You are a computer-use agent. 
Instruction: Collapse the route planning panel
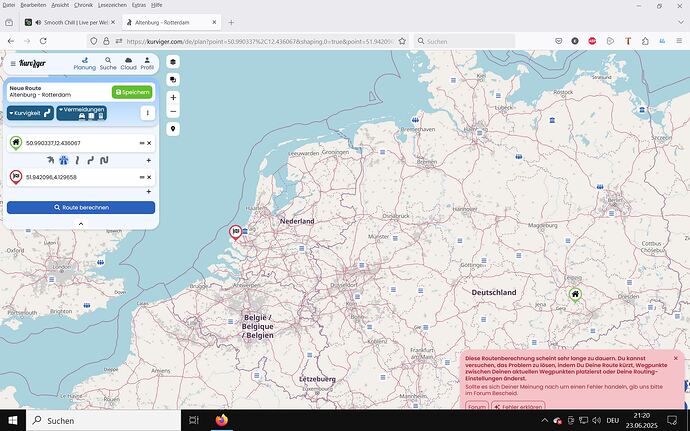[81, 224]
